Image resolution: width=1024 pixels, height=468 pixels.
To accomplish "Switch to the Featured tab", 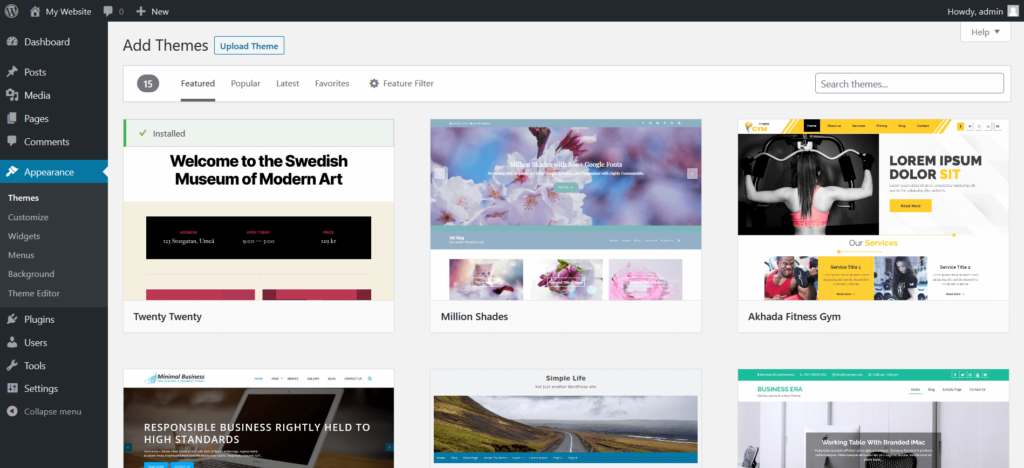I will pyautogui.click(x=198, y=84).
